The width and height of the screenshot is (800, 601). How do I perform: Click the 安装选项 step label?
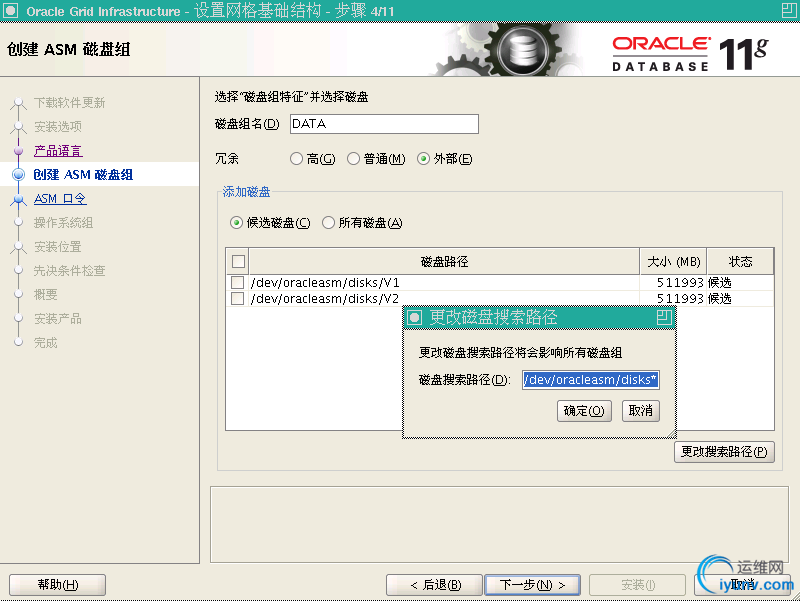(x=58, y=127)
